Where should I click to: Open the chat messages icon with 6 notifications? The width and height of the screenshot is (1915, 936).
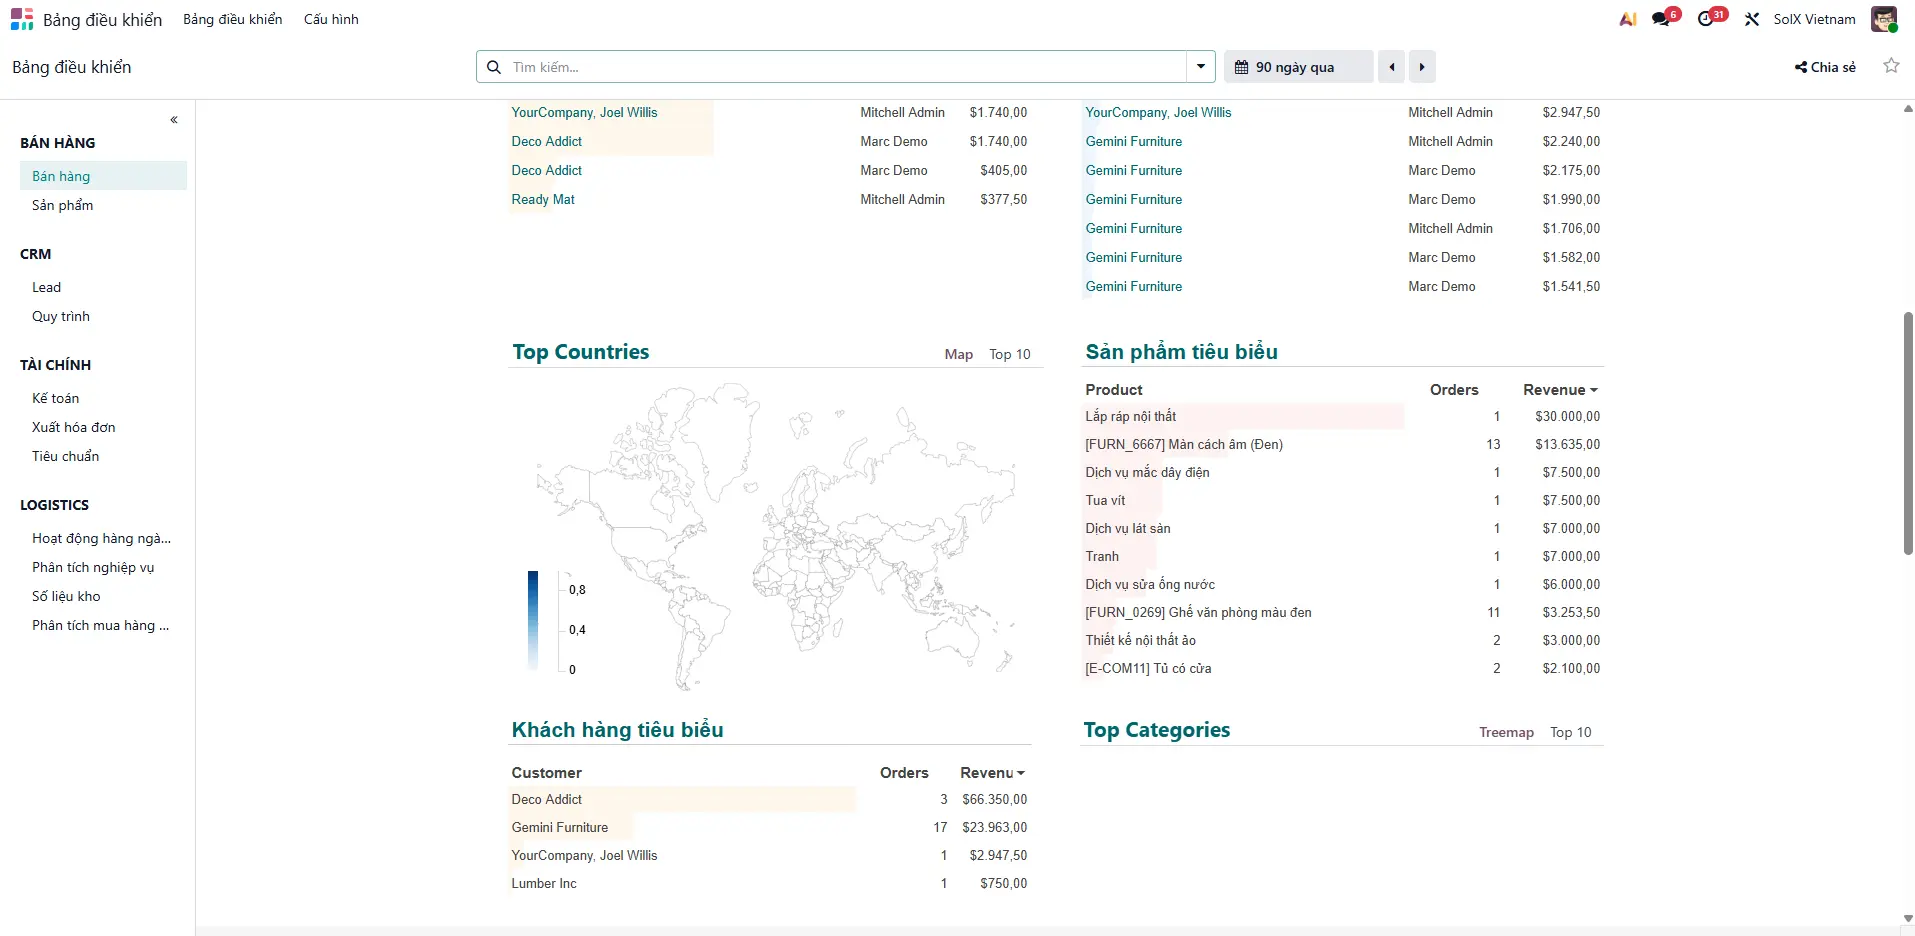1662,19
